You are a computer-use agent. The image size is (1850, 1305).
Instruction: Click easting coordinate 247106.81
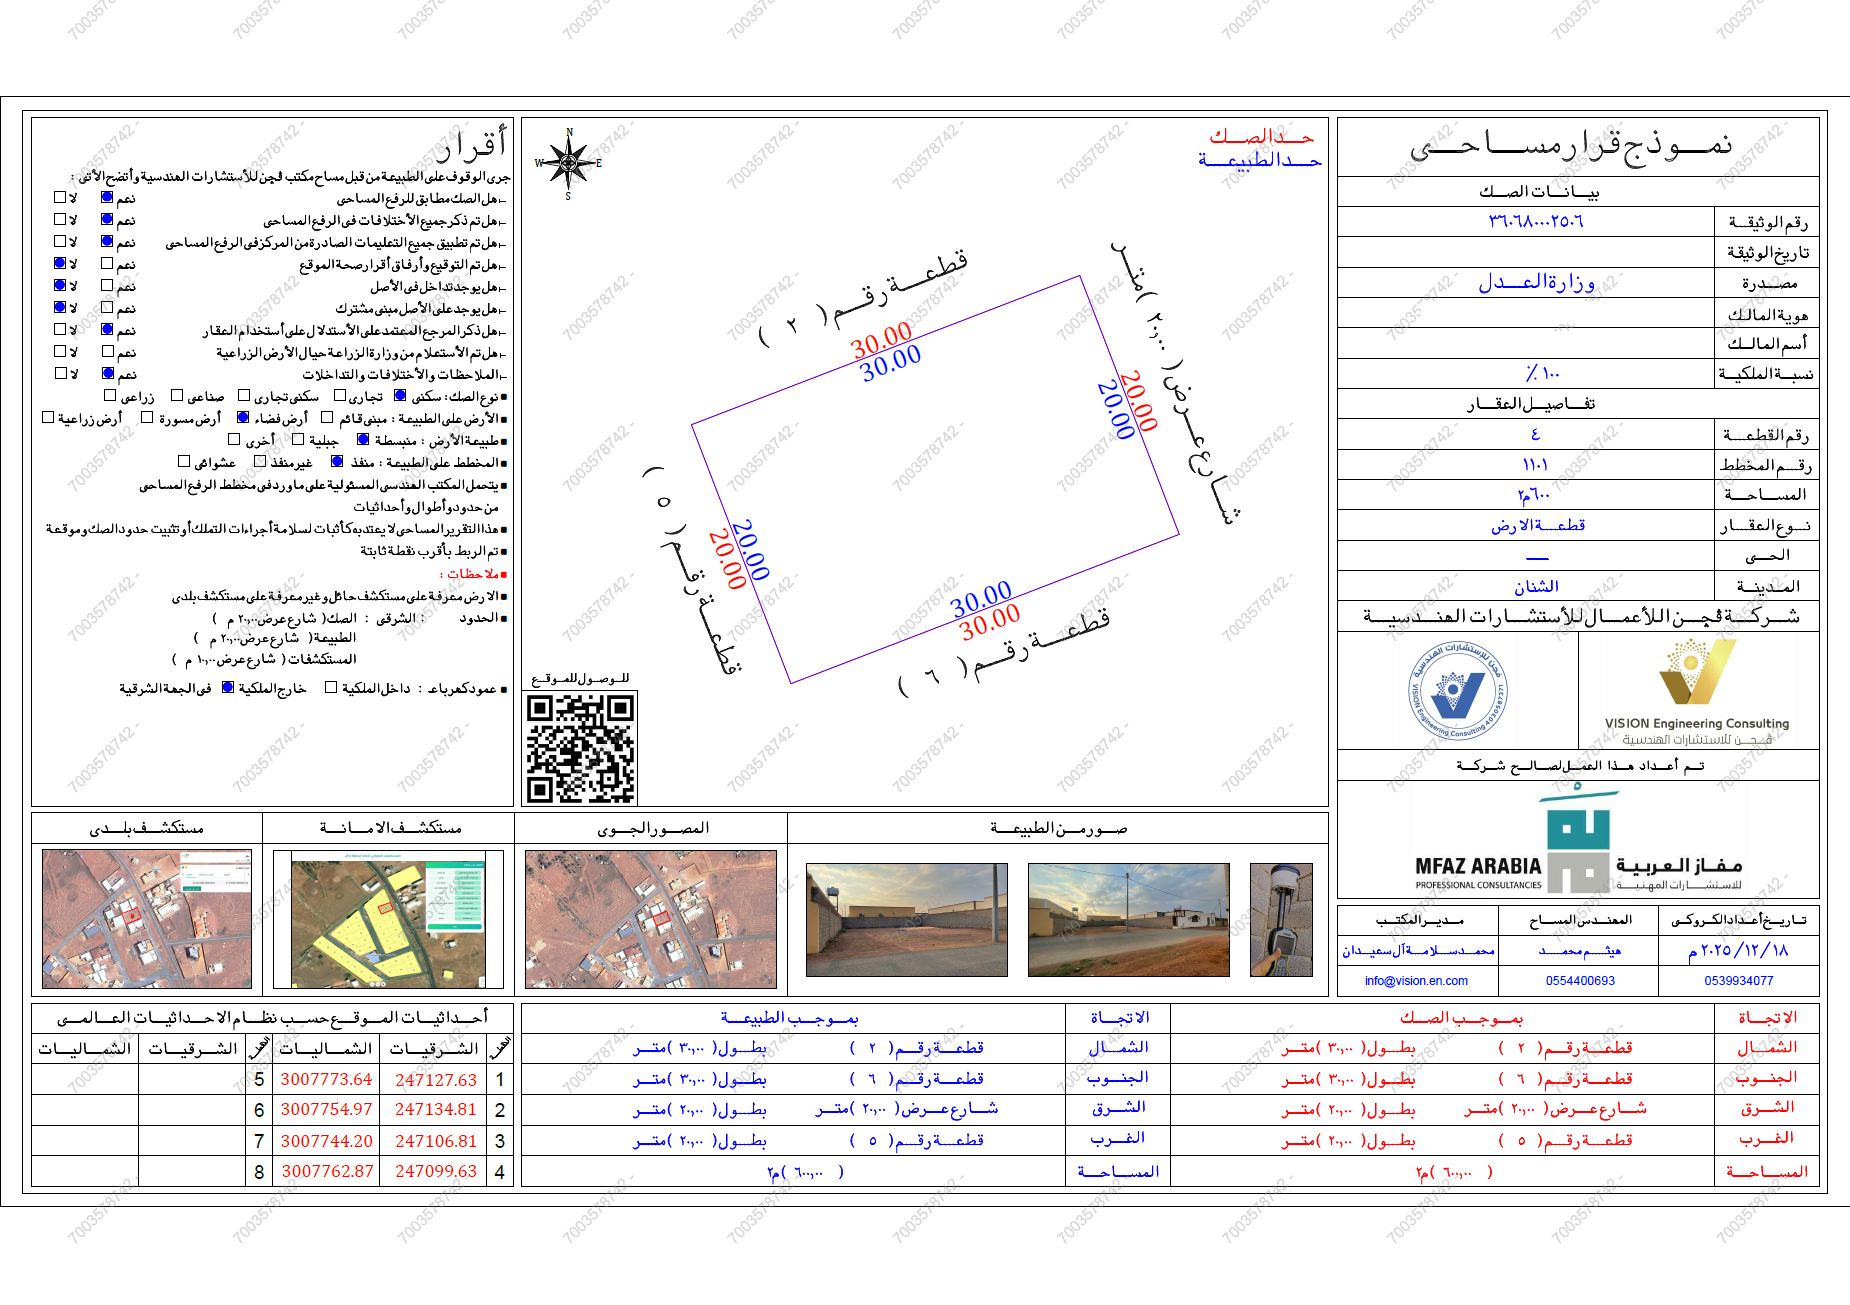coord(436,1141)
